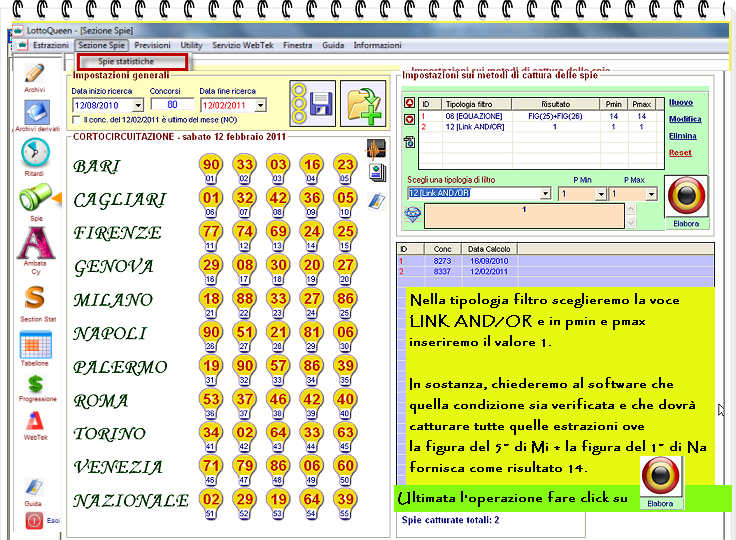Click Napoli ball 90 numbered 26
Viewport: 736px width, 540px height.
pyautogui.click(x=211, y=336)
